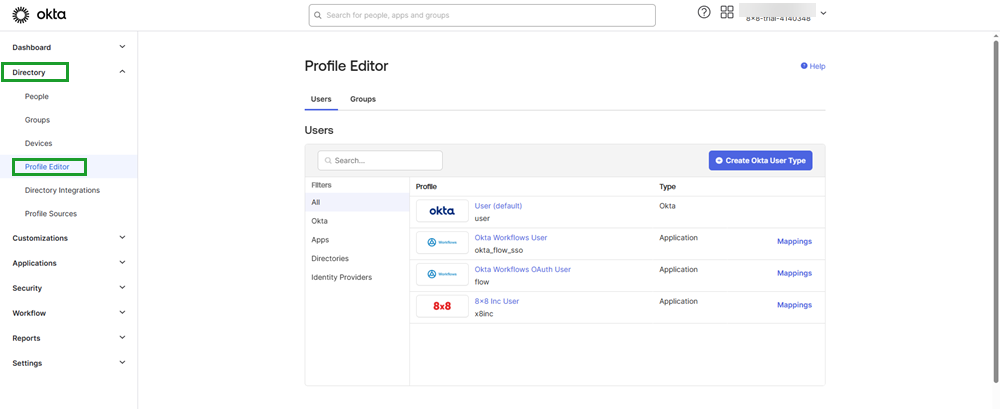Expand the Settings section chevron
Image resolution: width=1000 pixels, height=409 pixels.
click(x=123, y=362)
